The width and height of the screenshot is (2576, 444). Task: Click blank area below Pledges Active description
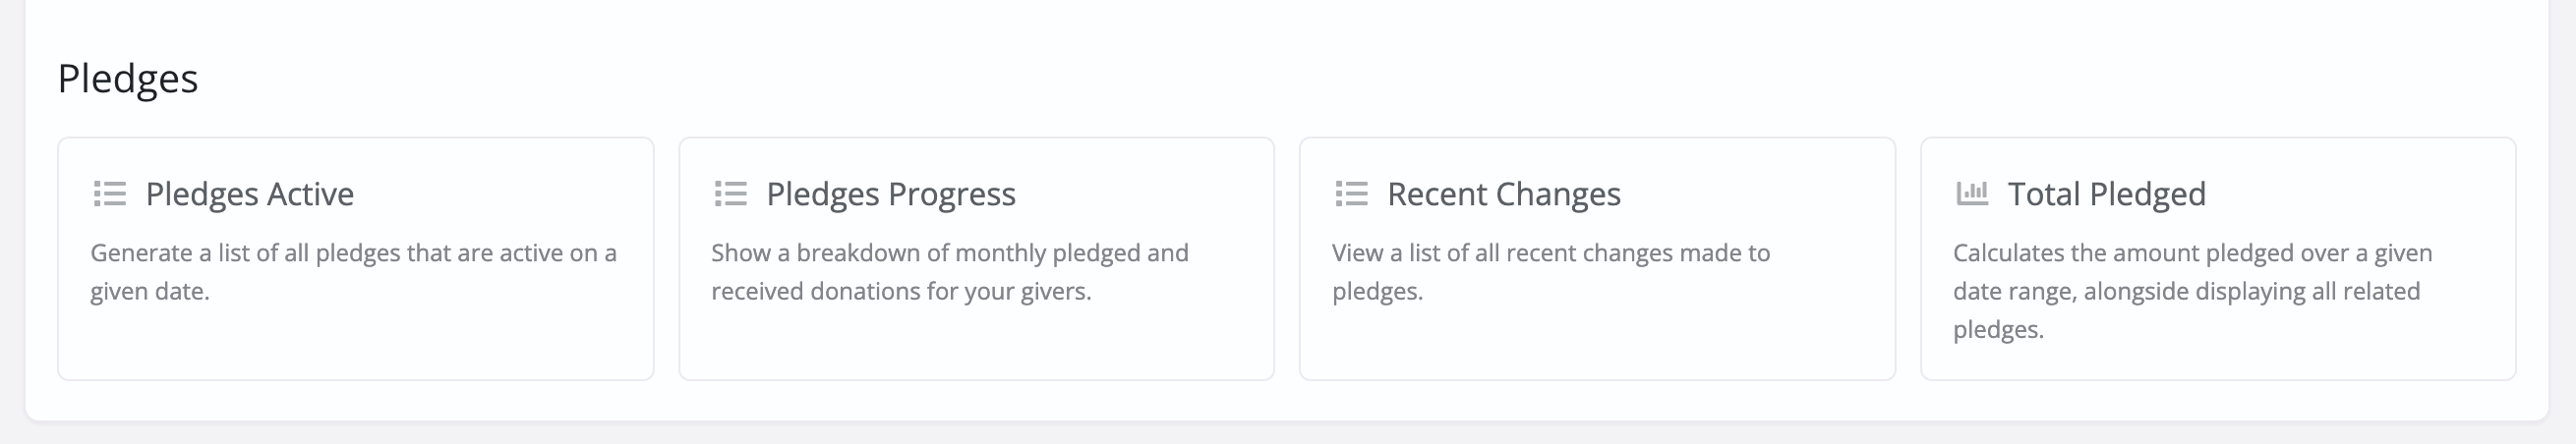tap(355, 340)
